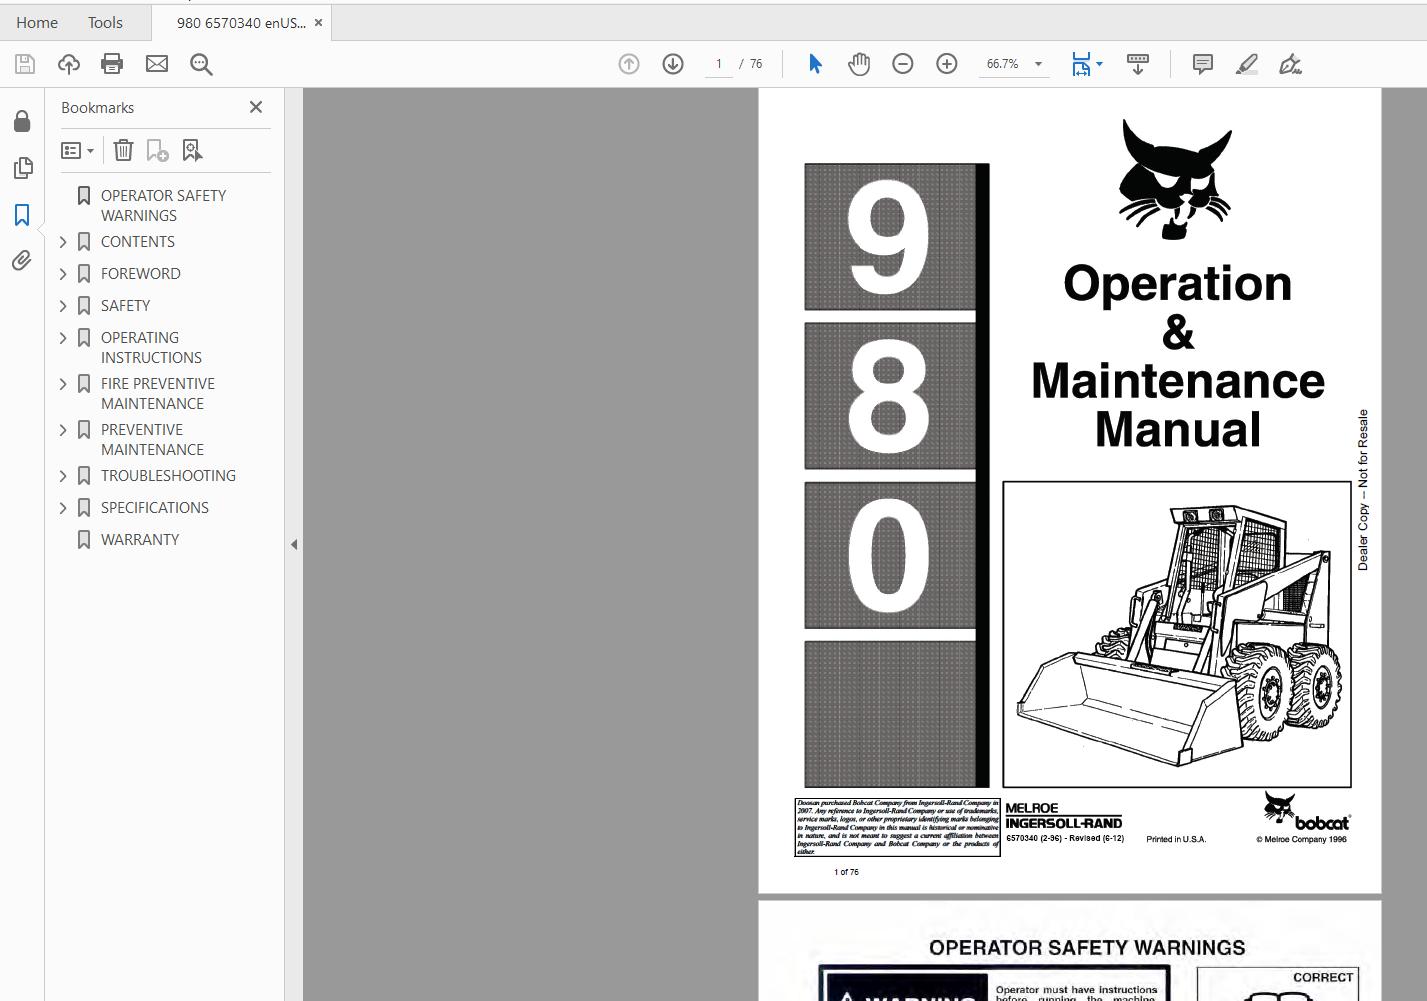Expand the SAFETY bookmark
The height and width of the screenshot is (1001, 1427).
click(x=63, y=306)
